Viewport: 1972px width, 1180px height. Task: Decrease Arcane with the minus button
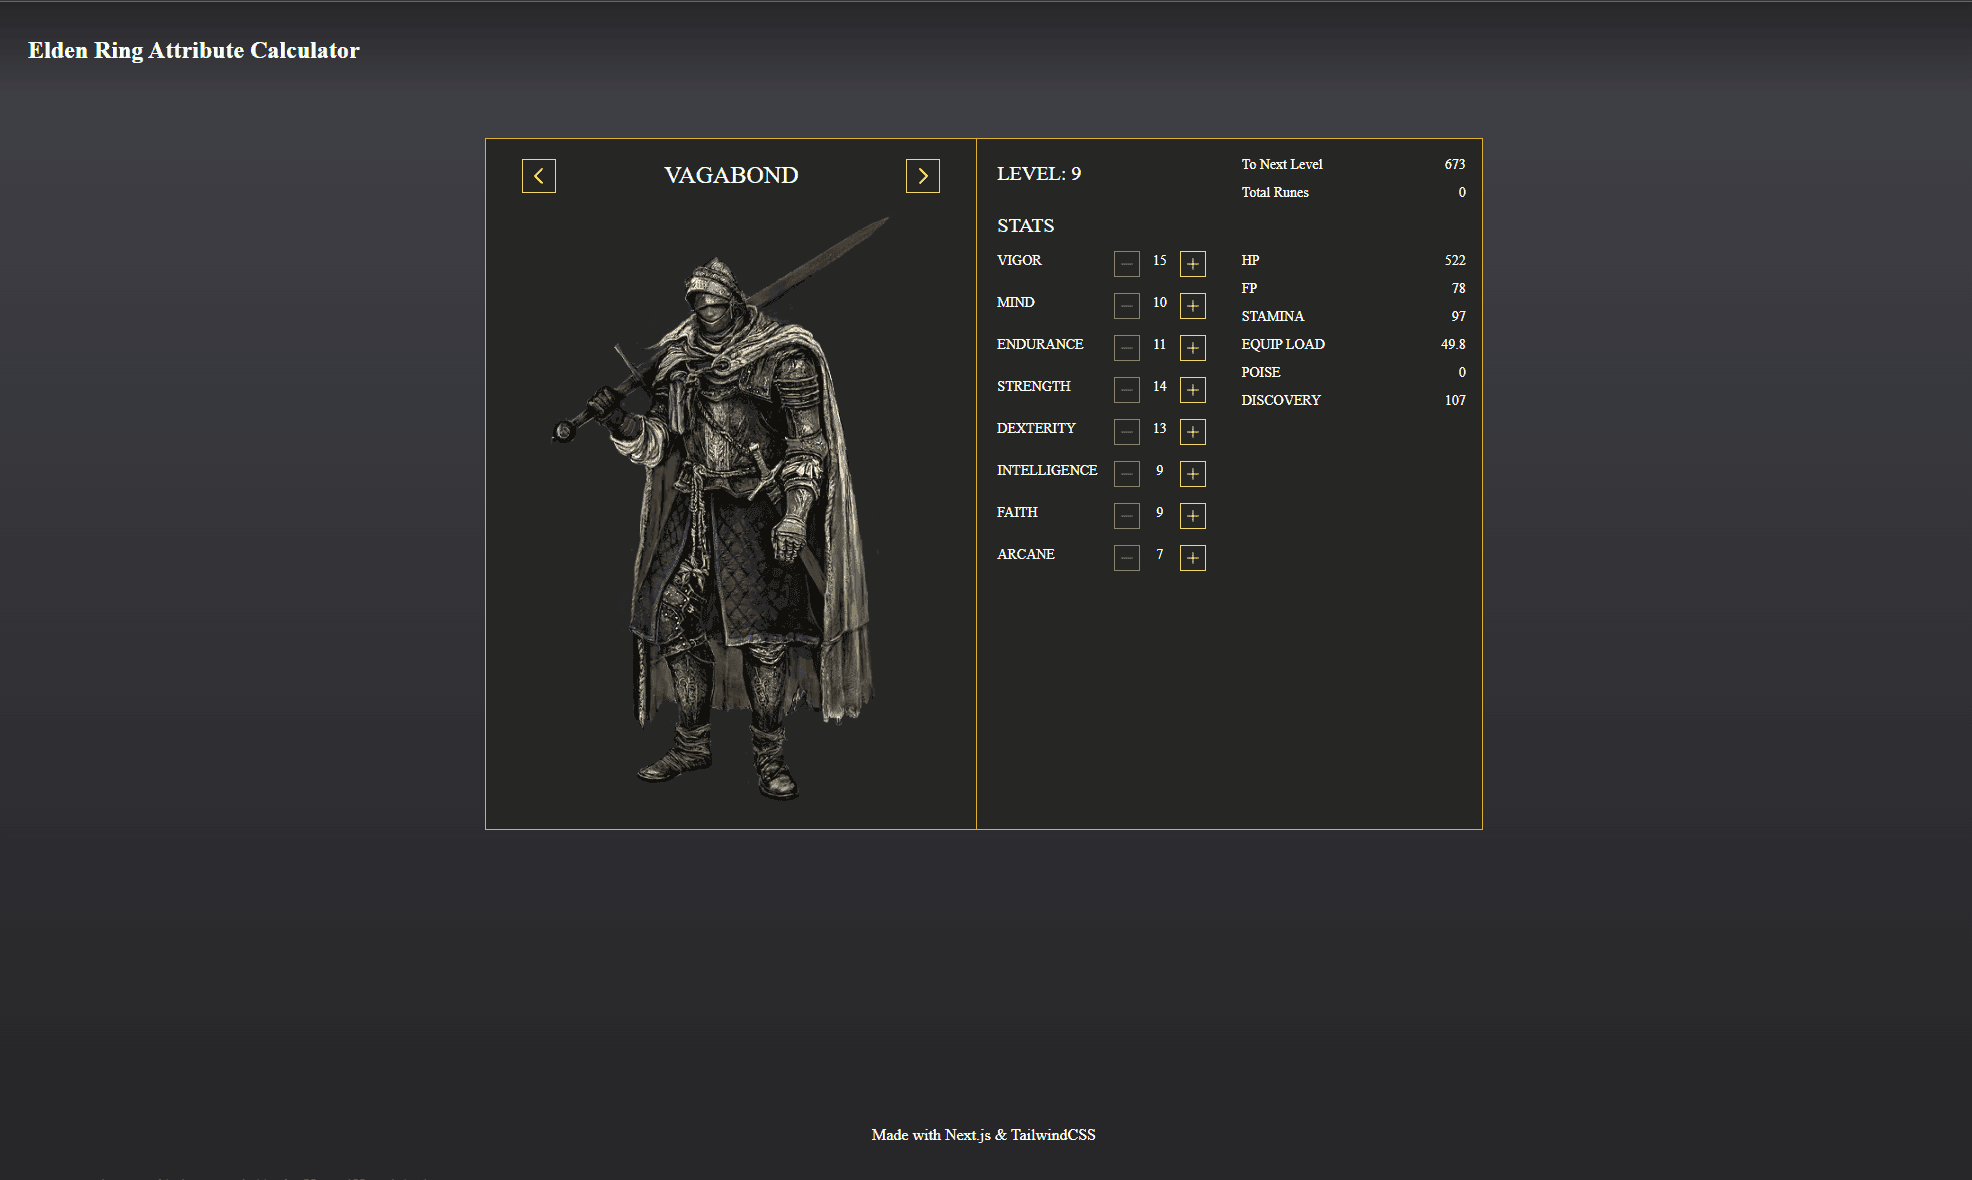click(1126, 558)
